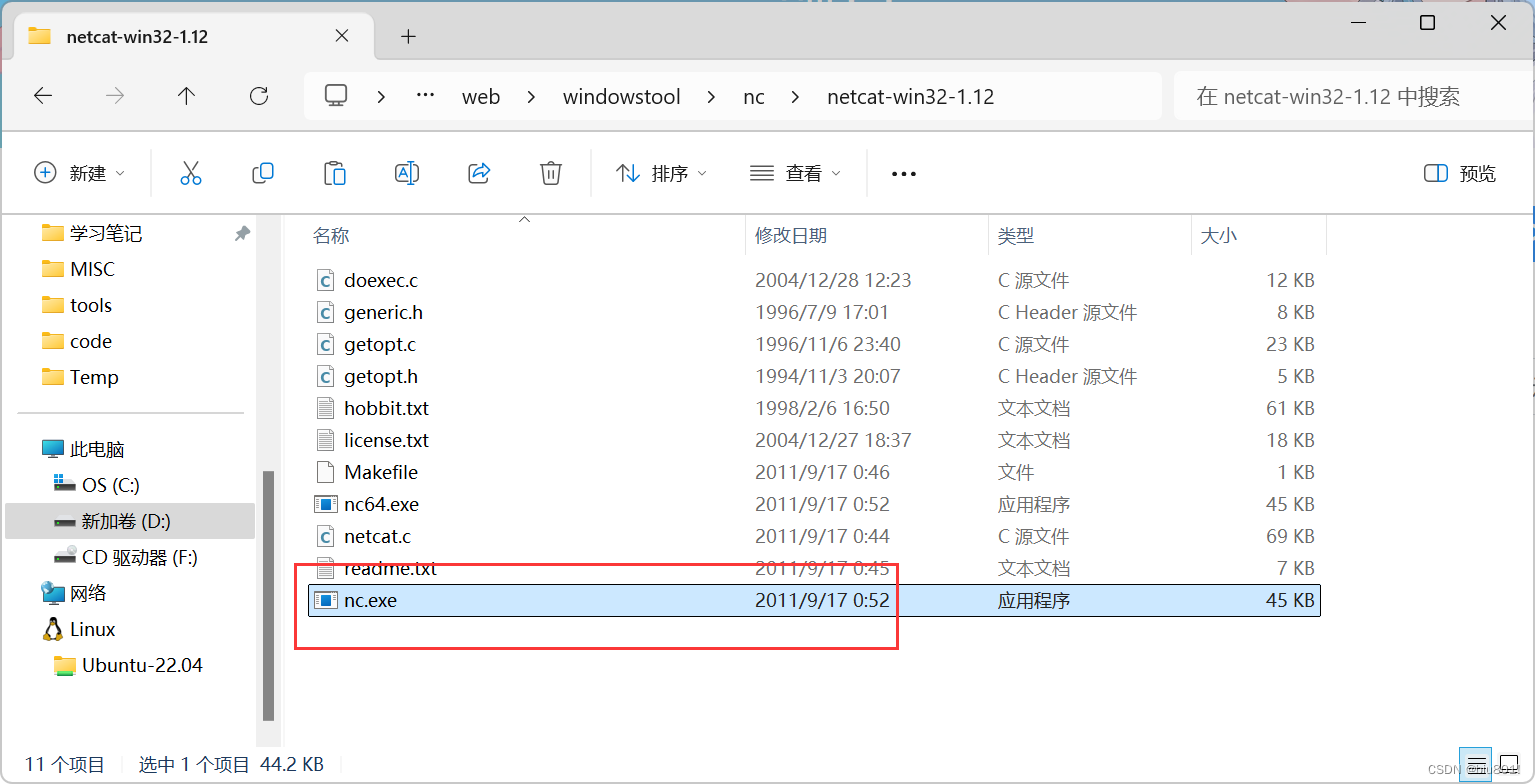Switch to details view in the status bar
This screenshot has height=784, width=1535.
pyautogui.click(x=1477, y=765)
